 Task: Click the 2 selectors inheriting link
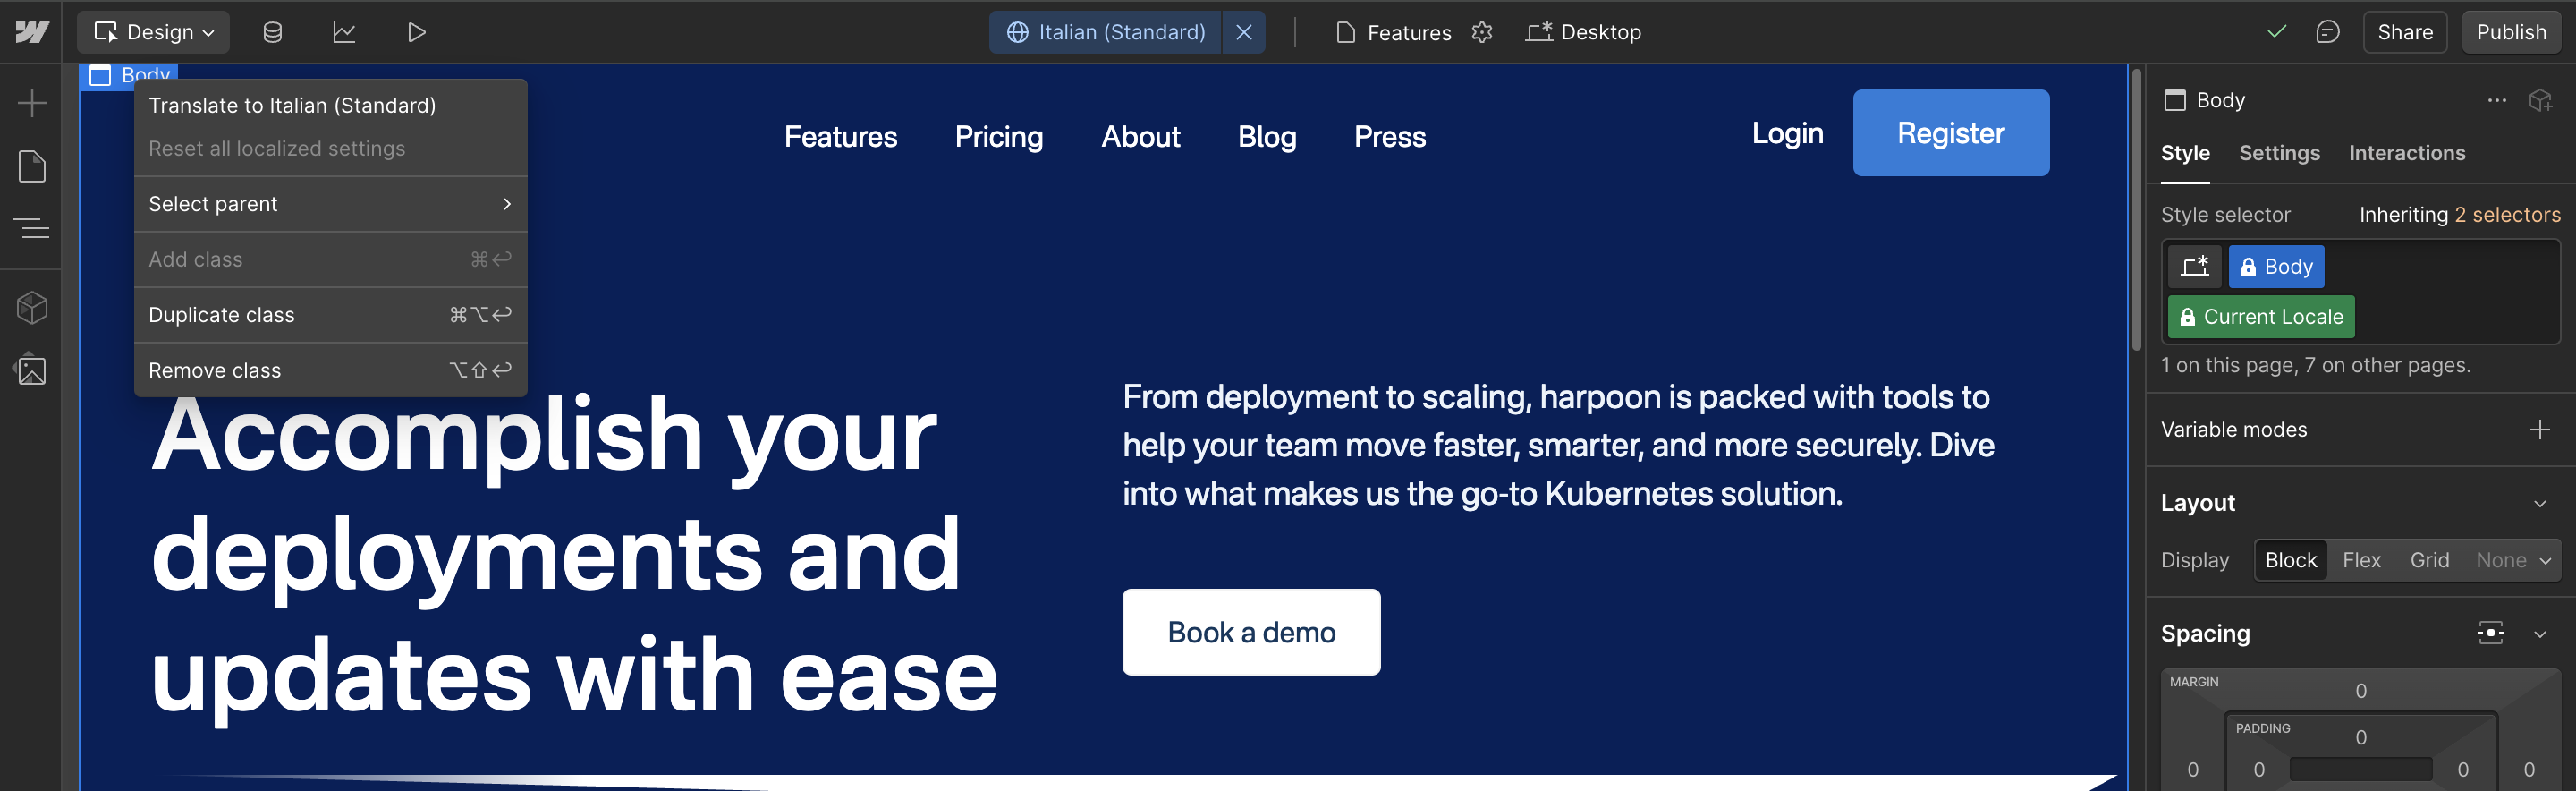point(2507,215)
